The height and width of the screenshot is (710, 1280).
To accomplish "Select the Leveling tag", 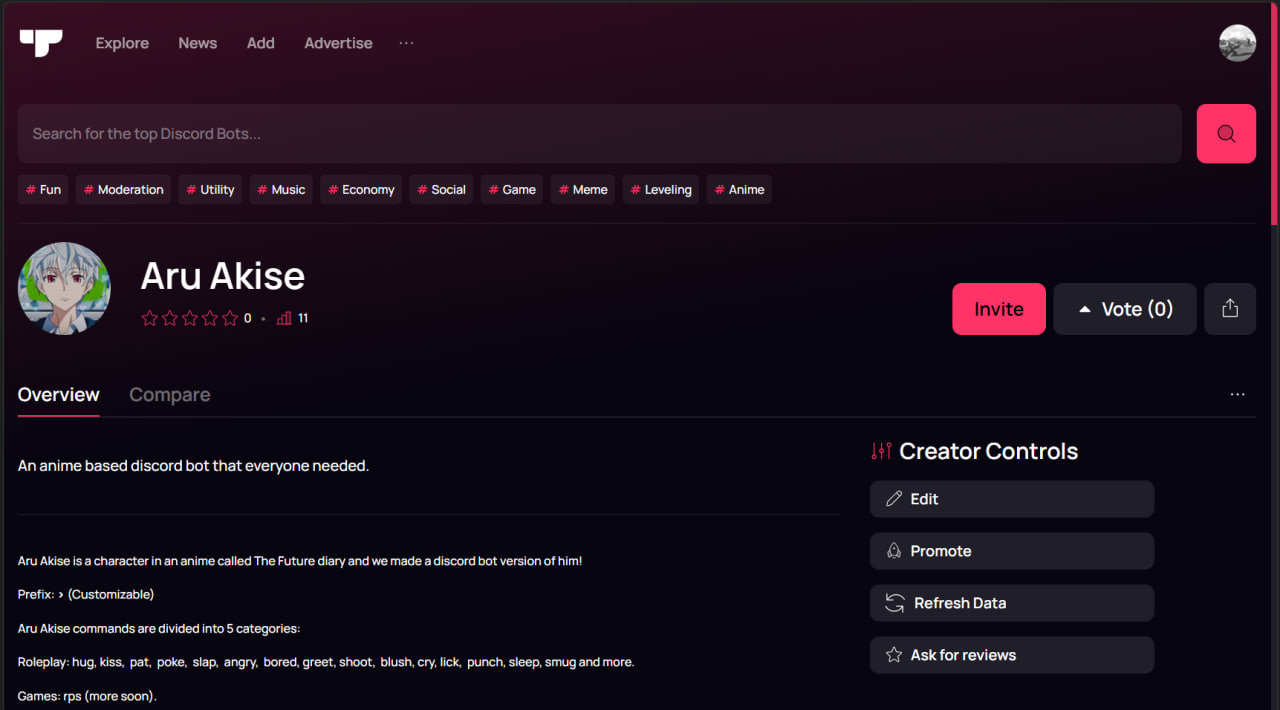I will (661, 190).
